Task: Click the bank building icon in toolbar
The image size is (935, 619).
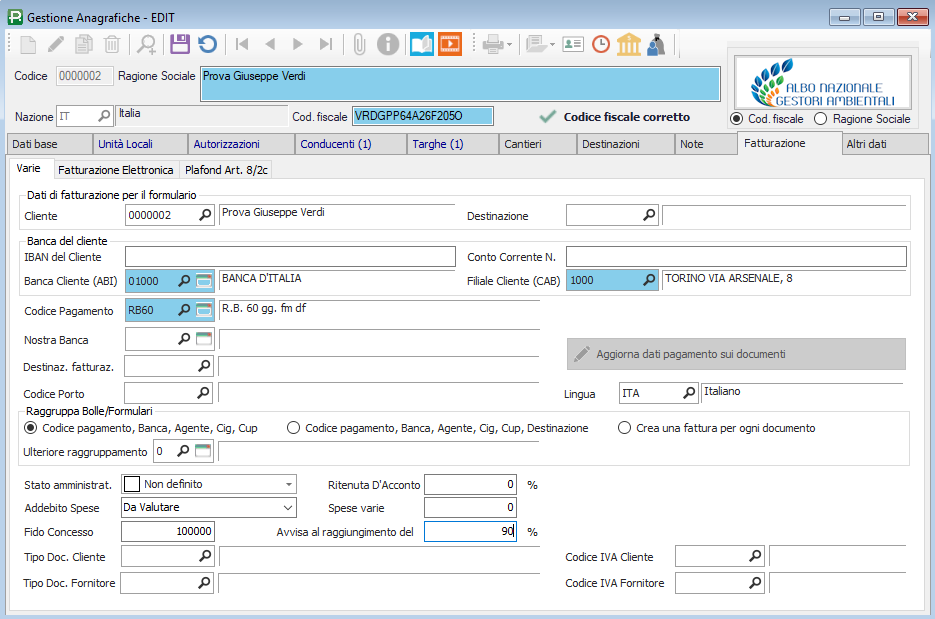Action: click(629, 44)
